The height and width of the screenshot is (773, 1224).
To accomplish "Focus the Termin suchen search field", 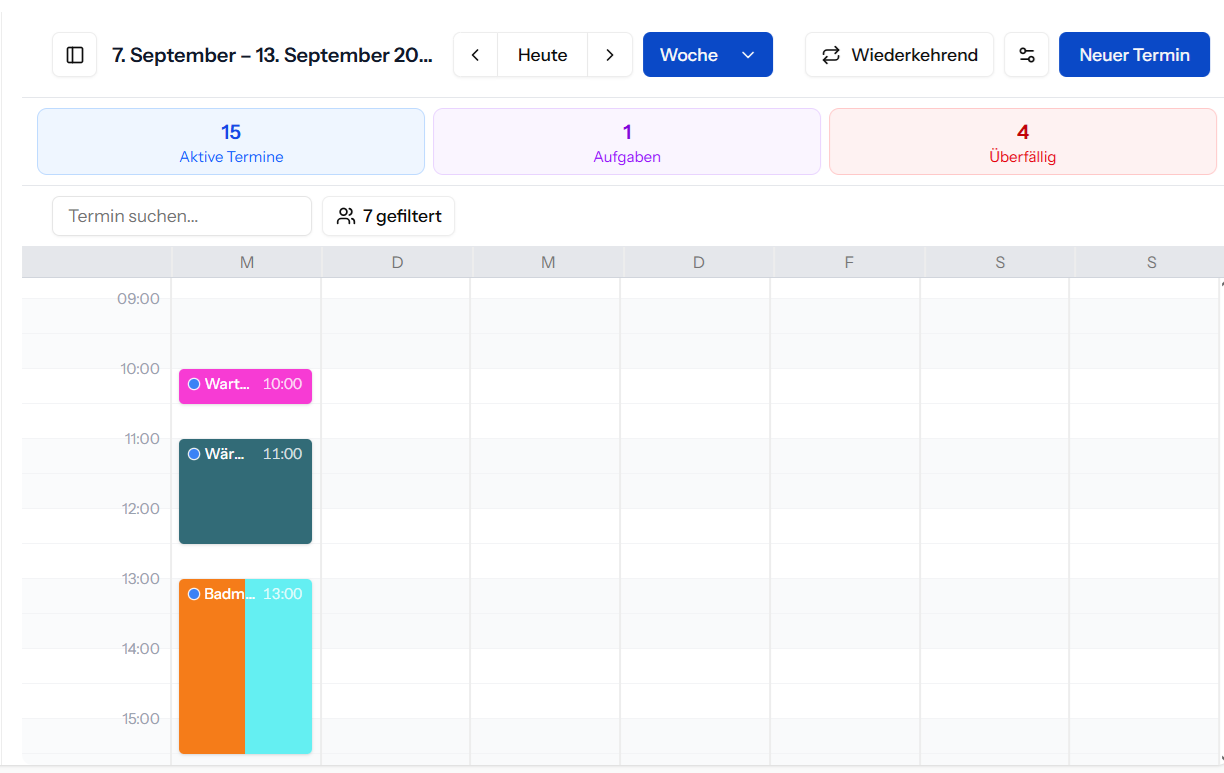I will click(x=182, y=216).
